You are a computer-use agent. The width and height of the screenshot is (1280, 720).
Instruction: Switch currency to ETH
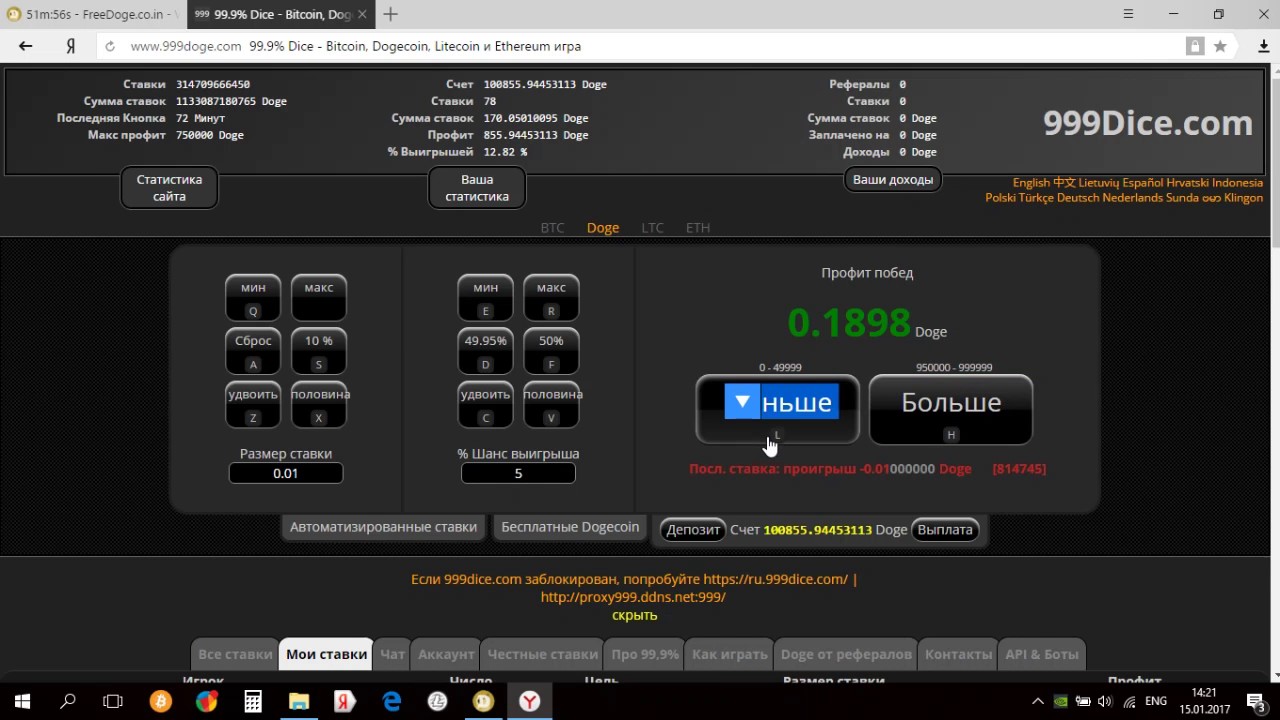698,228
